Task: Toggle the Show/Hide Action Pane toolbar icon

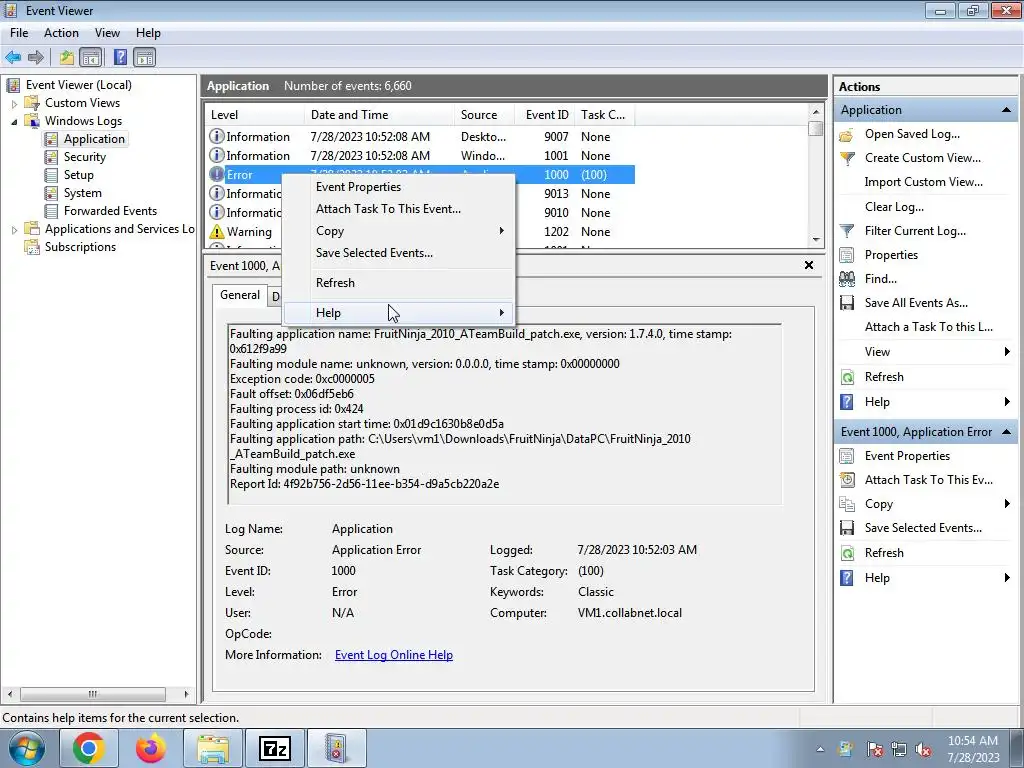Action: pos(144,57)
